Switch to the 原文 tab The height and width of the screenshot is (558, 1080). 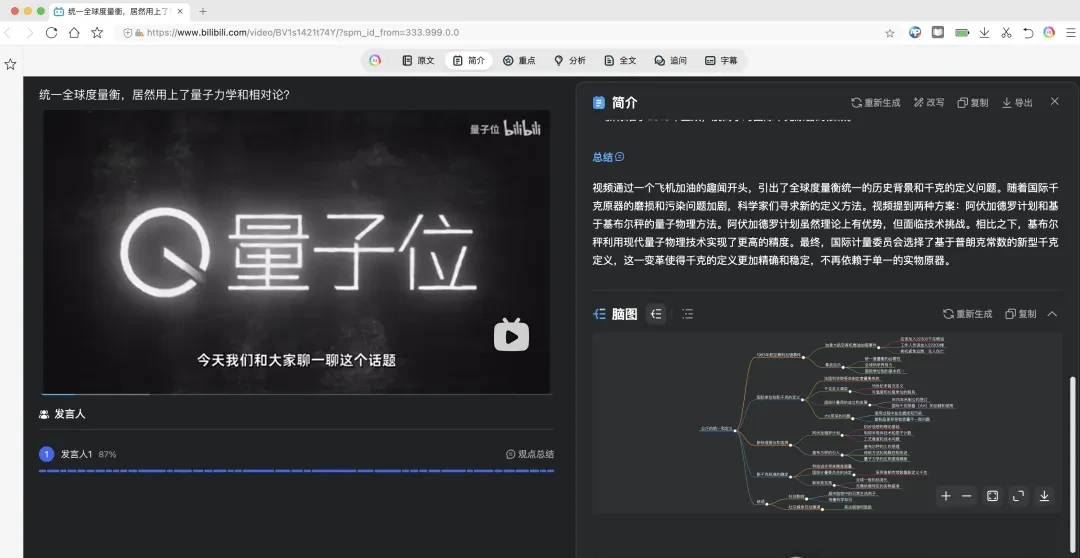click(x=419, y=61)
